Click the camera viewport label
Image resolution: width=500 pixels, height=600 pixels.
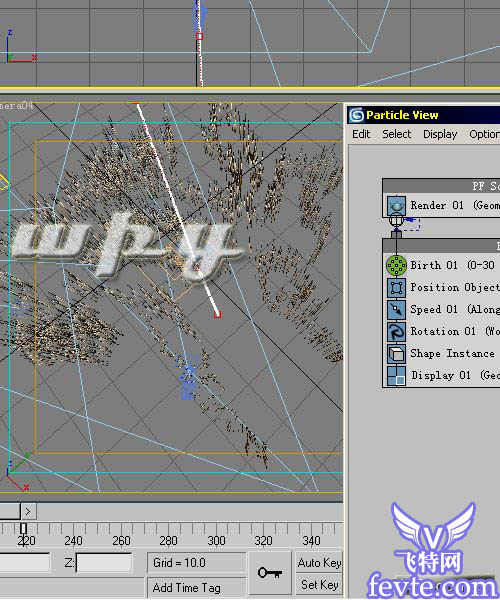[x=17, y=106]
